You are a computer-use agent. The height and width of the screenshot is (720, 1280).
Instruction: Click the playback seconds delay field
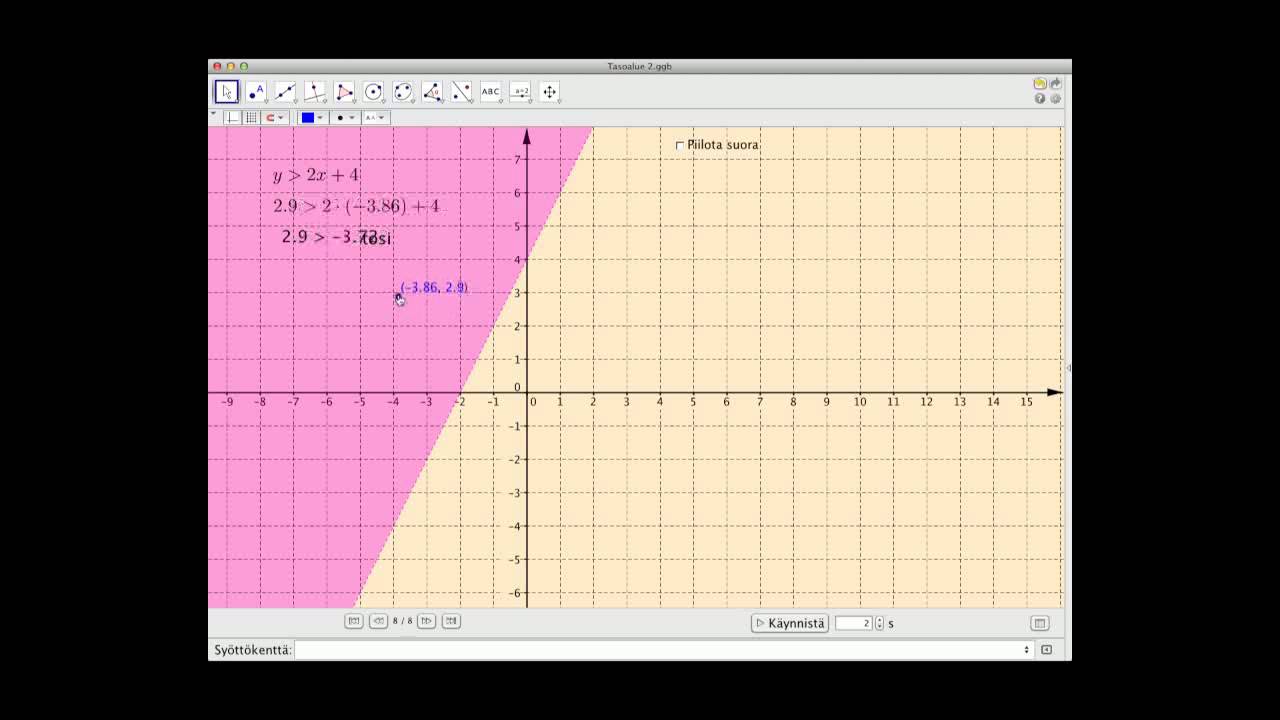pos(854,623)
